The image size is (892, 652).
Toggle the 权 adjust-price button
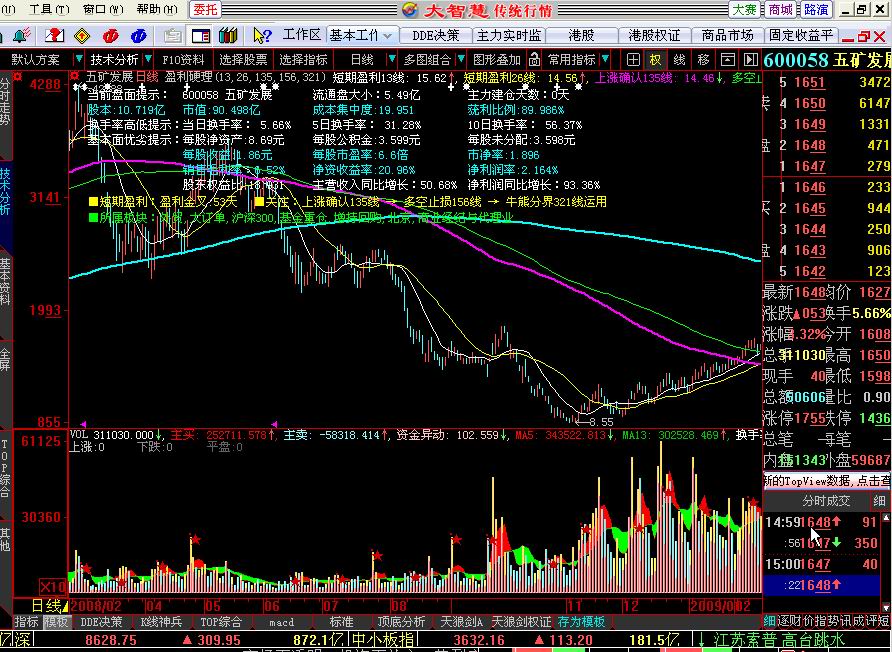(x=656, y=59)
